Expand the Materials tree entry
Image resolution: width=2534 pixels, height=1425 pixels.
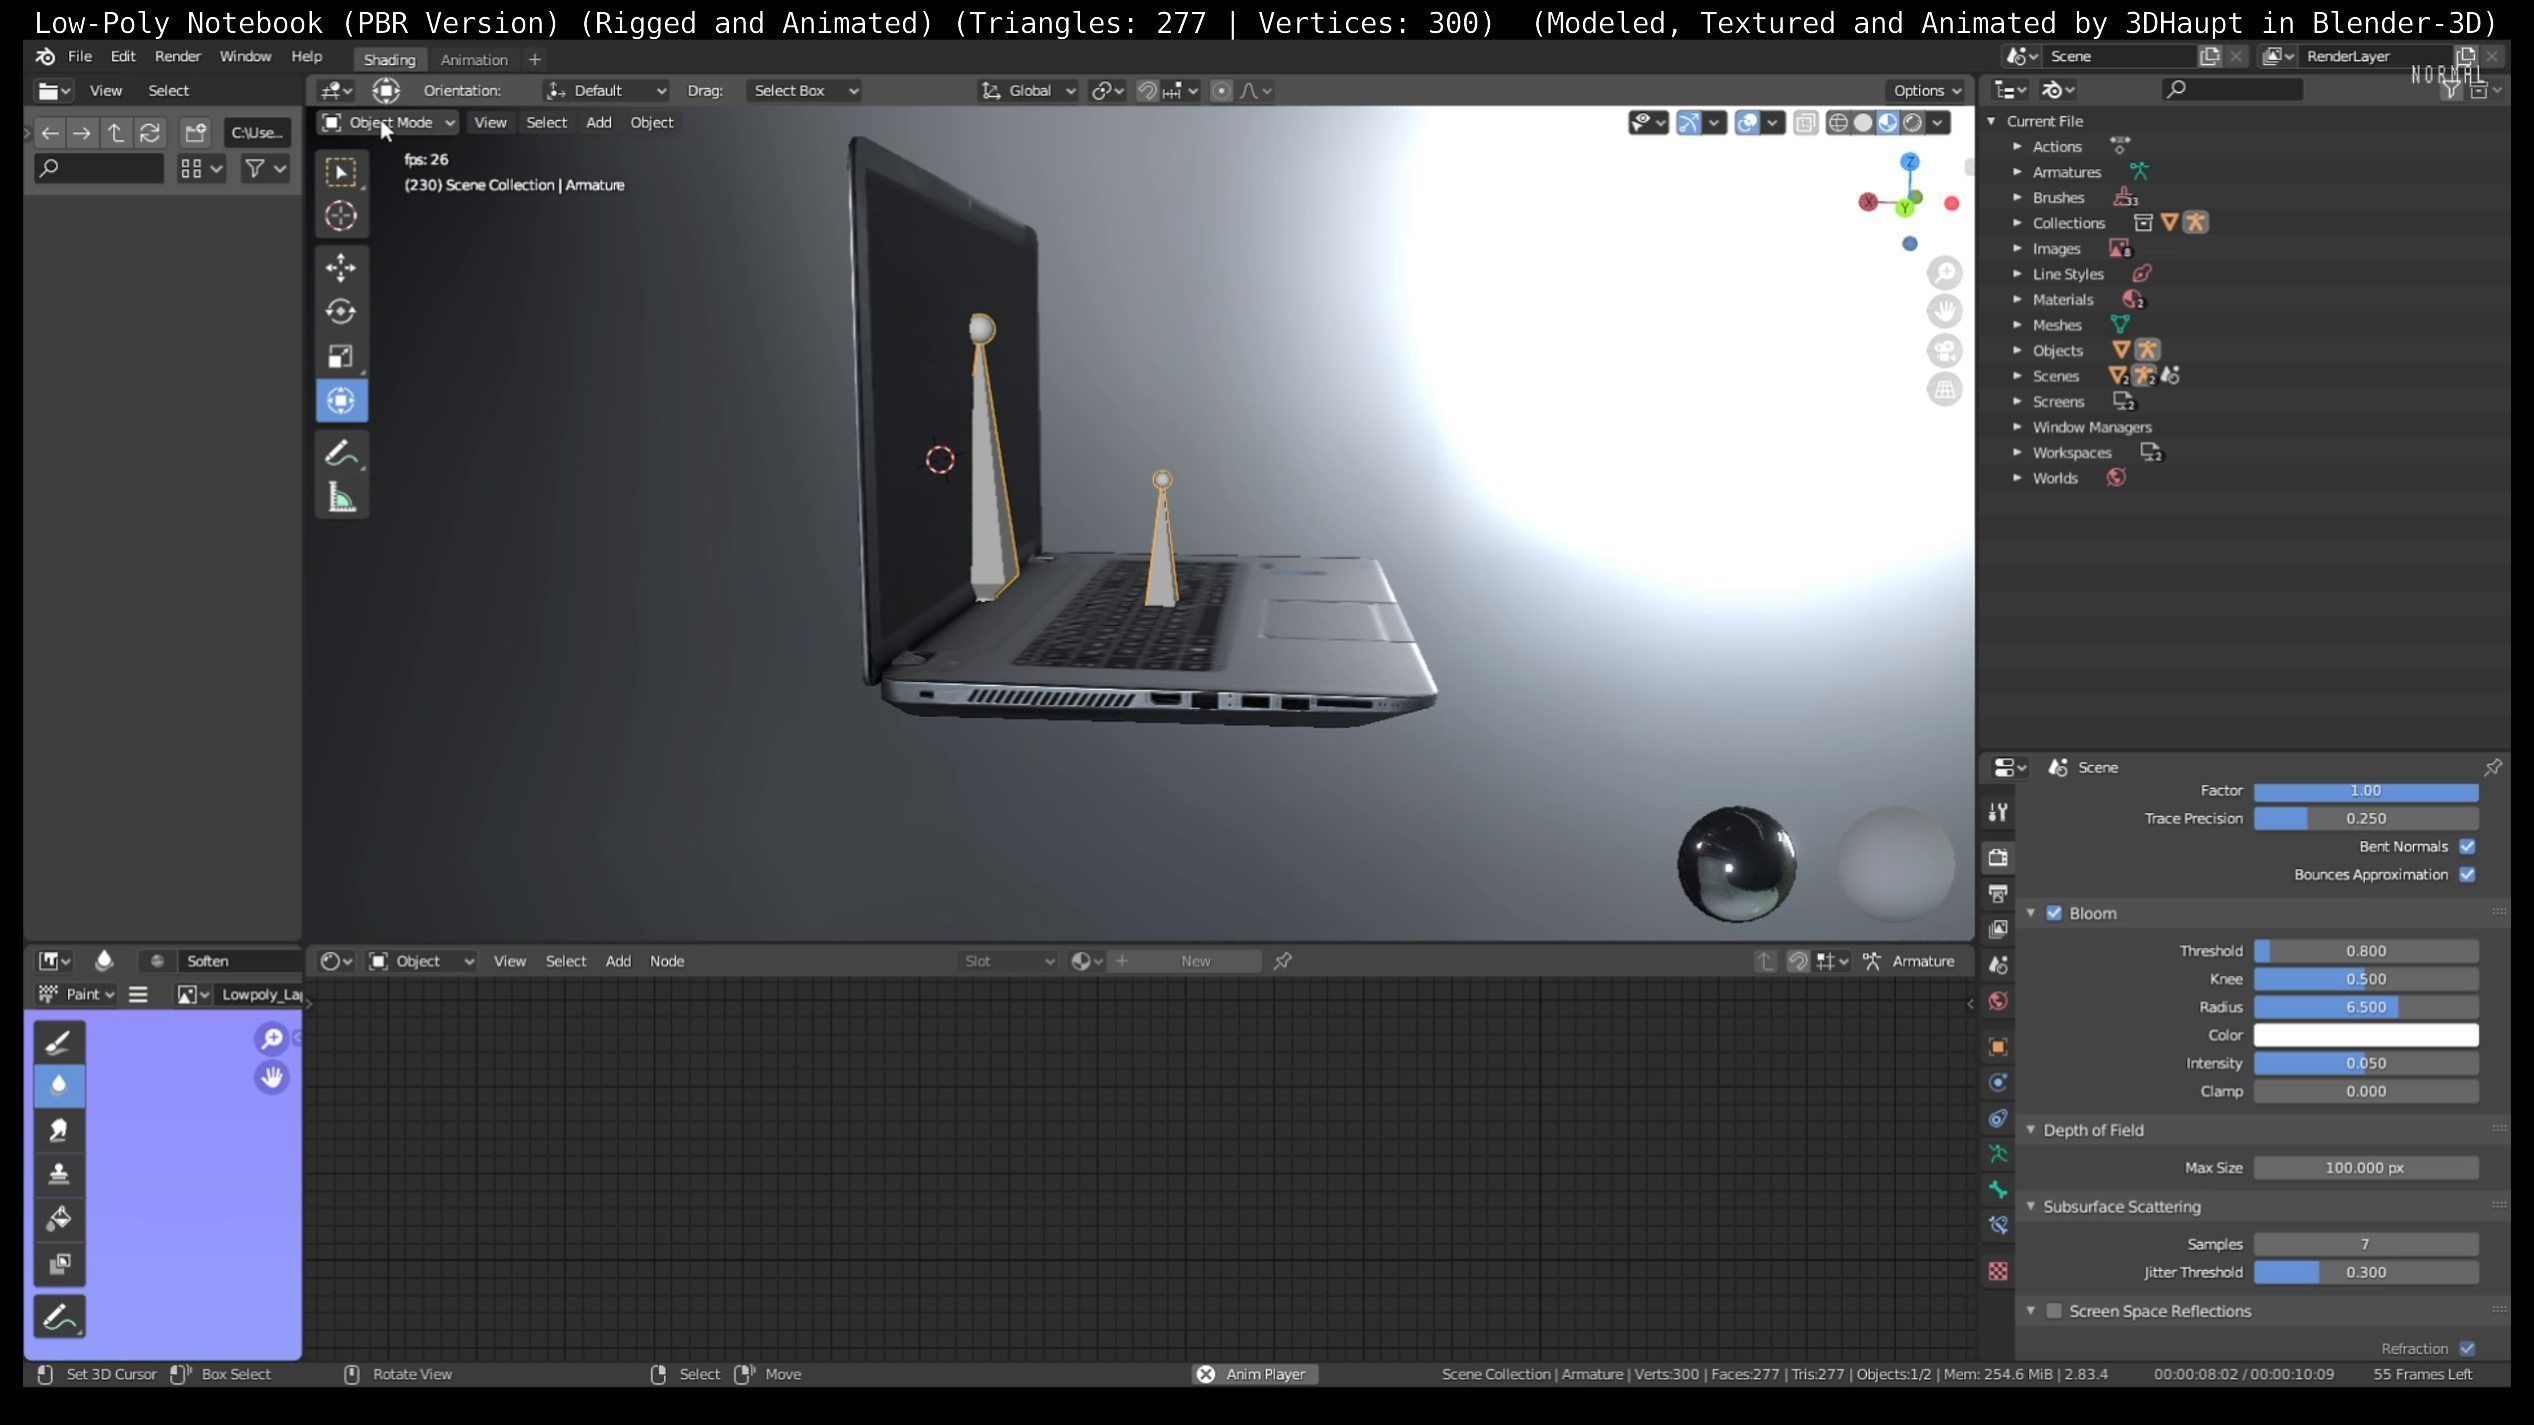[2017, 299]
